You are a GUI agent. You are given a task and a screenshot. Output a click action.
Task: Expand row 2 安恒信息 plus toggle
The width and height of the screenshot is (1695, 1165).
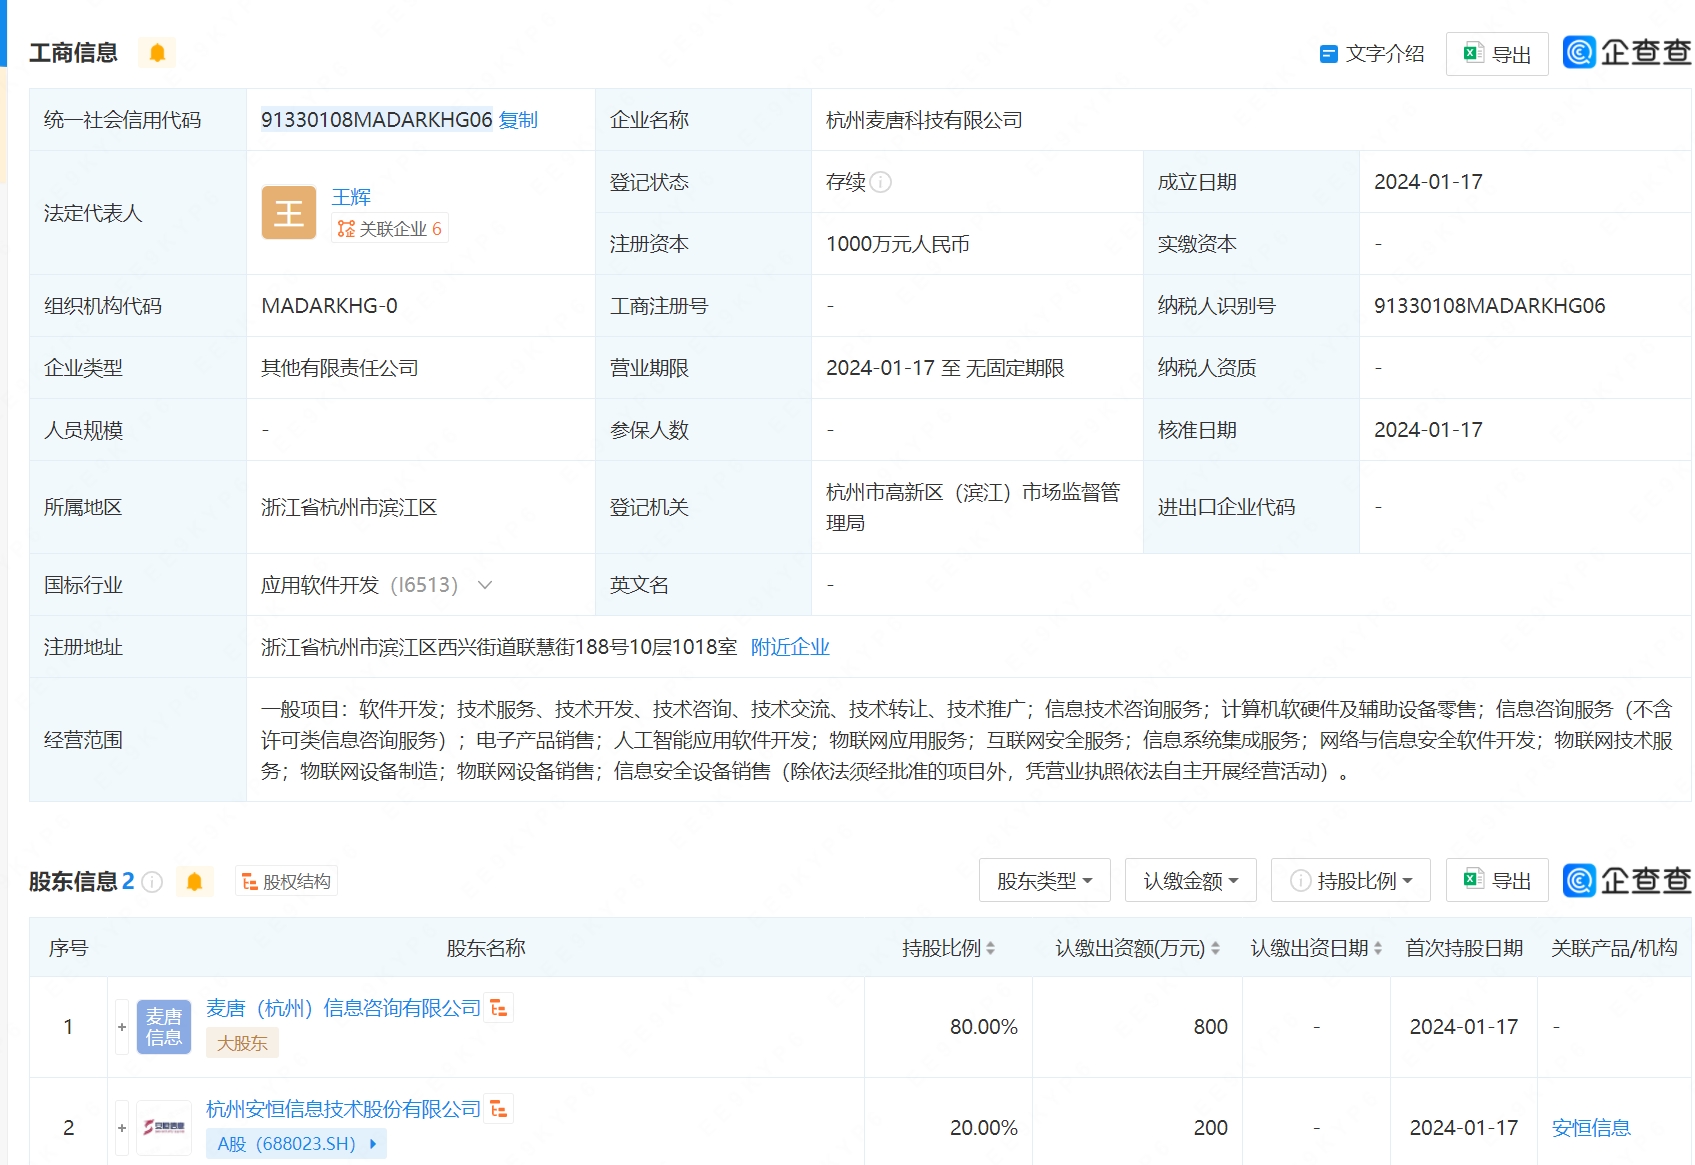pyautogui.click(x=122, y=1128)
